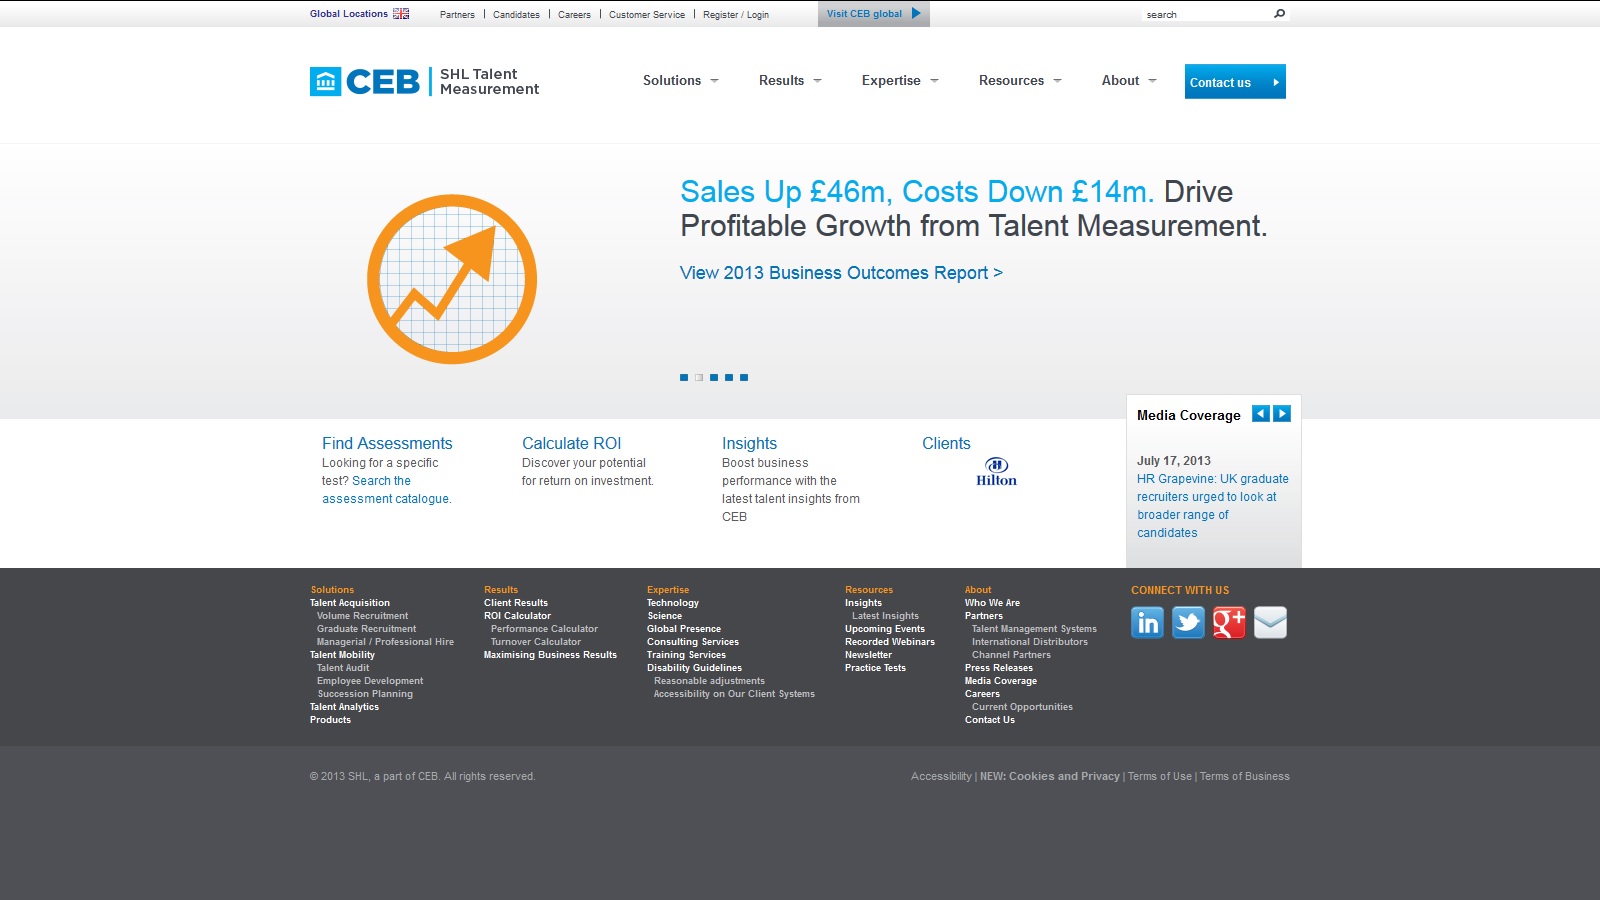
Task: Open footer Turnover Calculator link
Action: coord(535,642)
